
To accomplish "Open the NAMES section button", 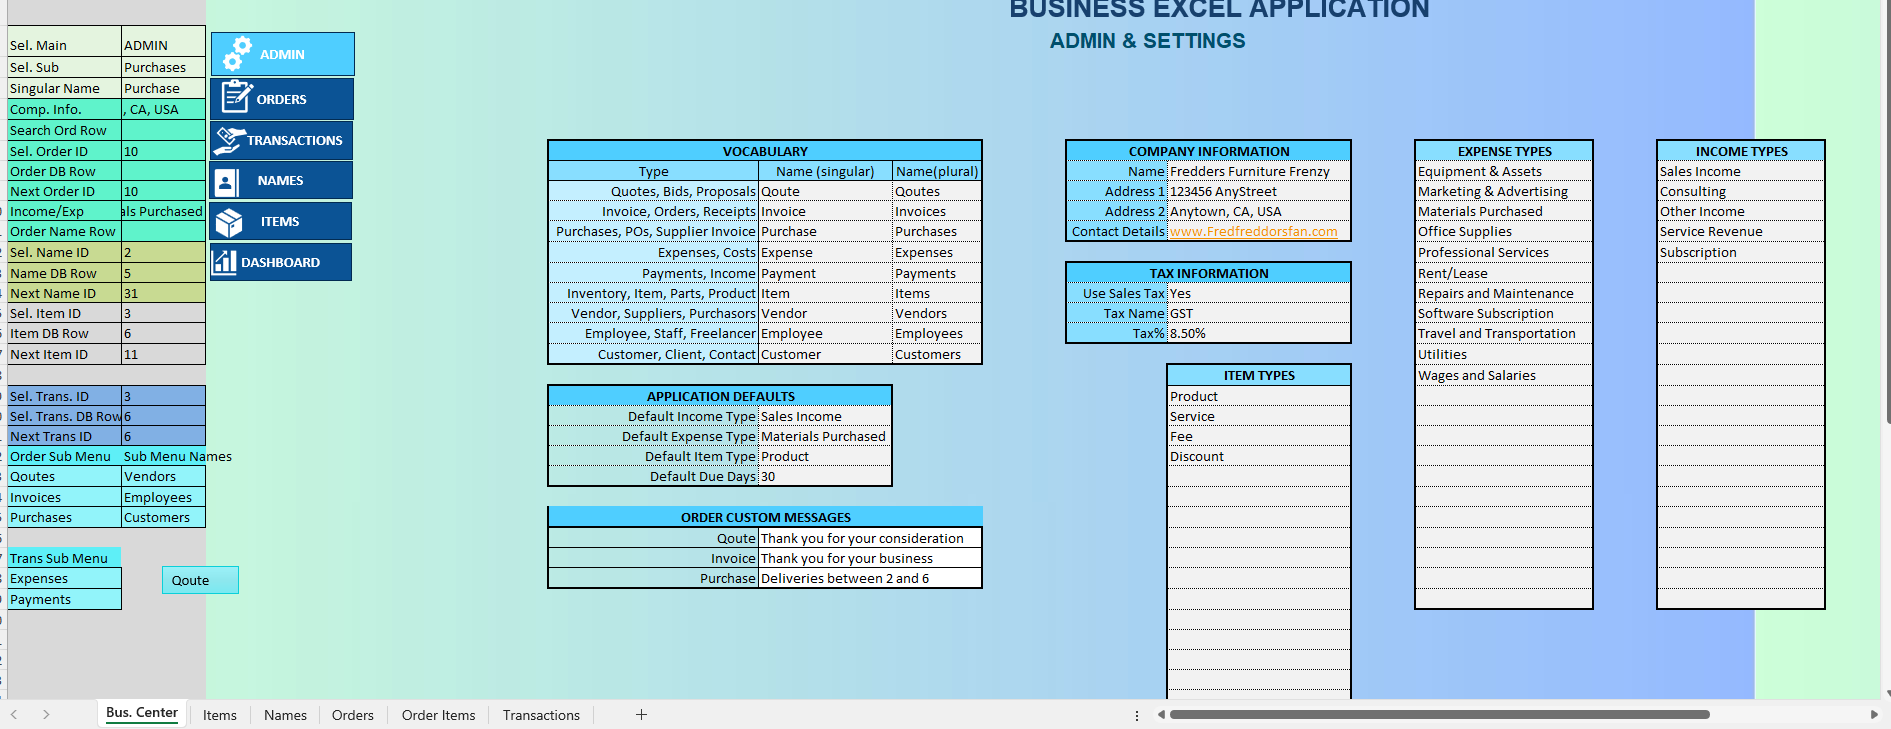I will pos(281,181).
